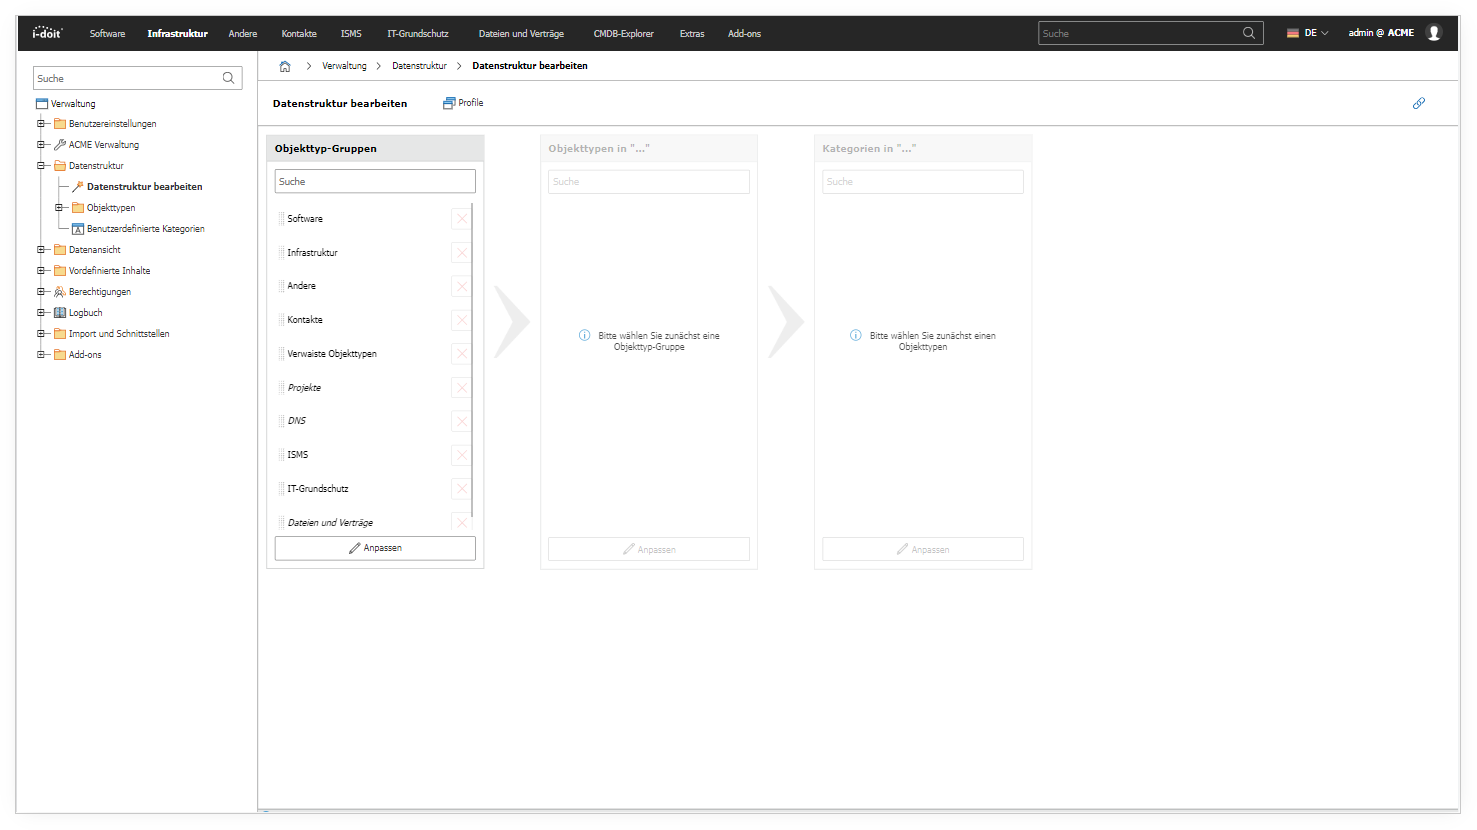Open Profile next to page title
The height and width of the screenshot is (830, 1477).
463,103
